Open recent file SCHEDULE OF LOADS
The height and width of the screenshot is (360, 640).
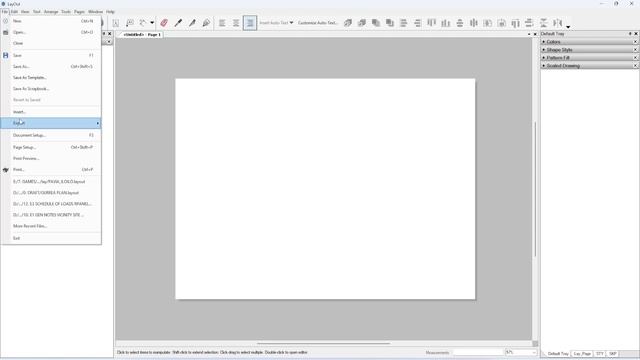51,204
